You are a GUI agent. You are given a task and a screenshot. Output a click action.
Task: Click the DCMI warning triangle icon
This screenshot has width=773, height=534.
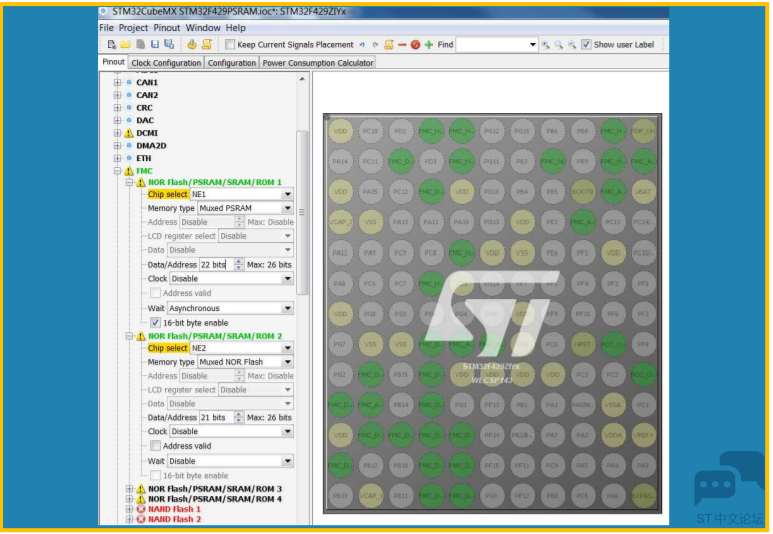click(x=129, y=133)
